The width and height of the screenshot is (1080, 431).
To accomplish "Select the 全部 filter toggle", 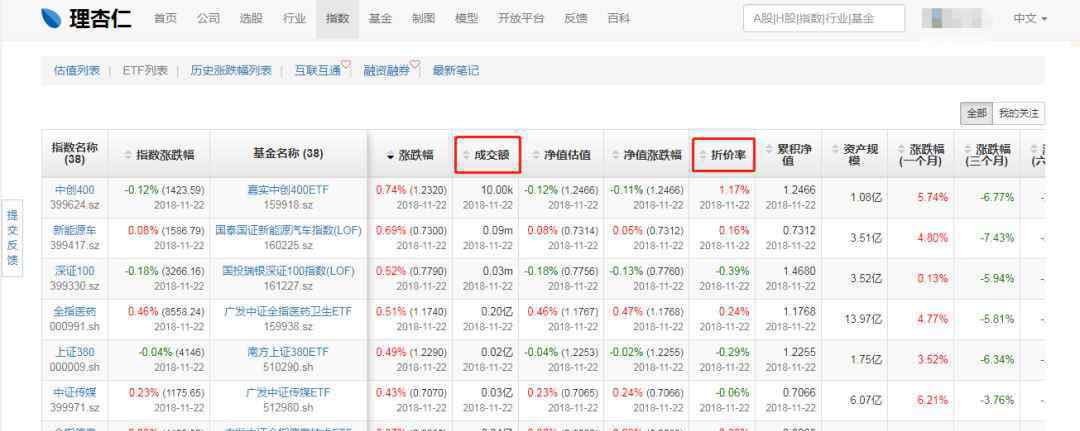I will tap(976, 113).
